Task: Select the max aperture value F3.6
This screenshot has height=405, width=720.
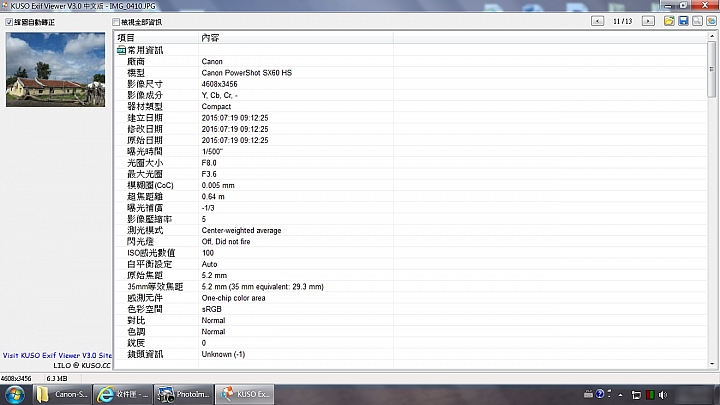Action: (x=209, y=174)
